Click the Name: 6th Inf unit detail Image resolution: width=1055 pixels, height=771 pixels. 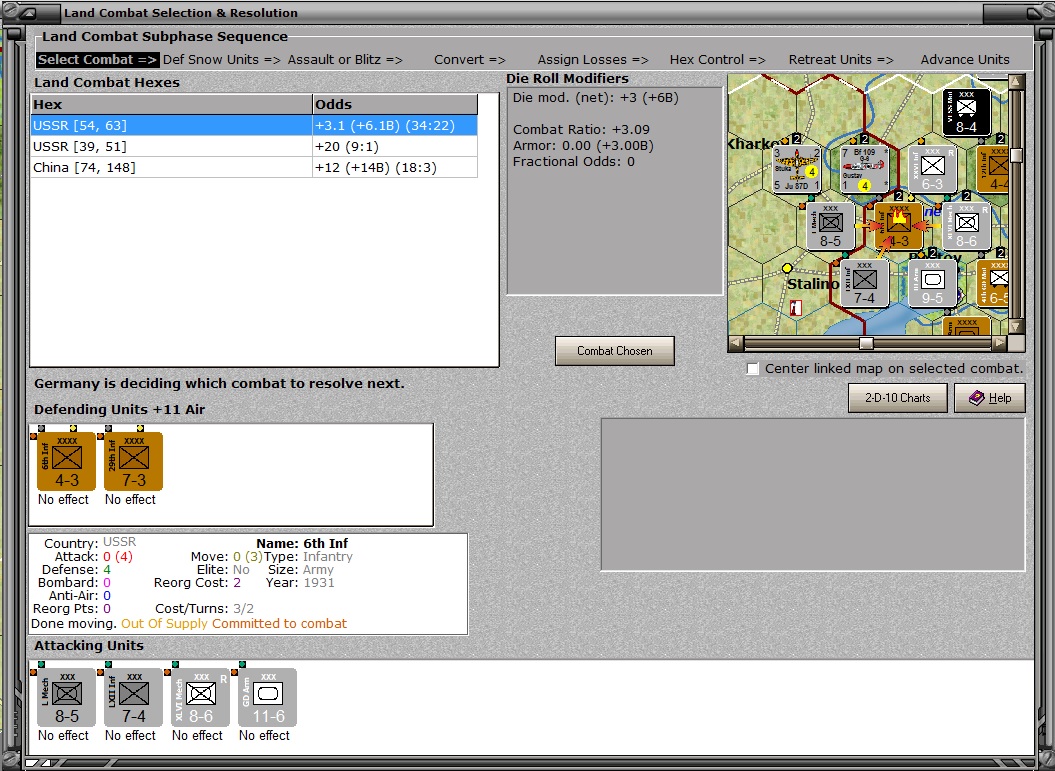tap(302, 543)
